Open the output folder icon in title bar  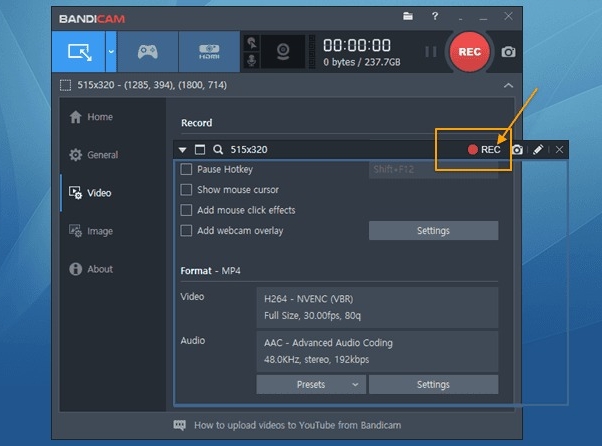click(408, 17)
